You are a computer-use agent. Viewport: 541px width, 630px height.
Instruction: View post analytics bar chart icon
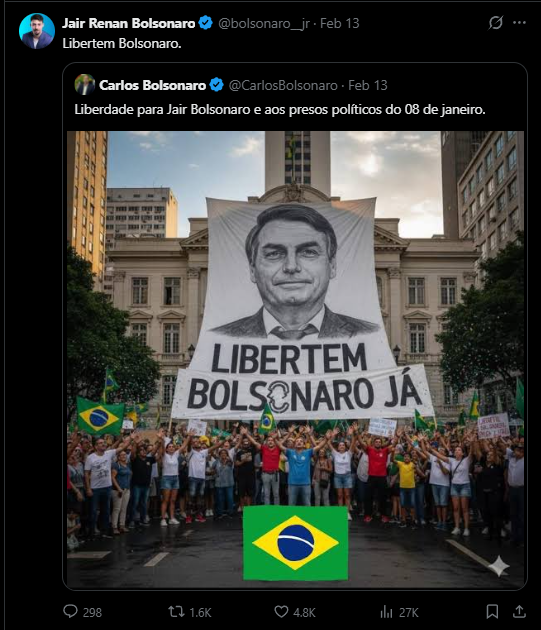click(386, 612)
